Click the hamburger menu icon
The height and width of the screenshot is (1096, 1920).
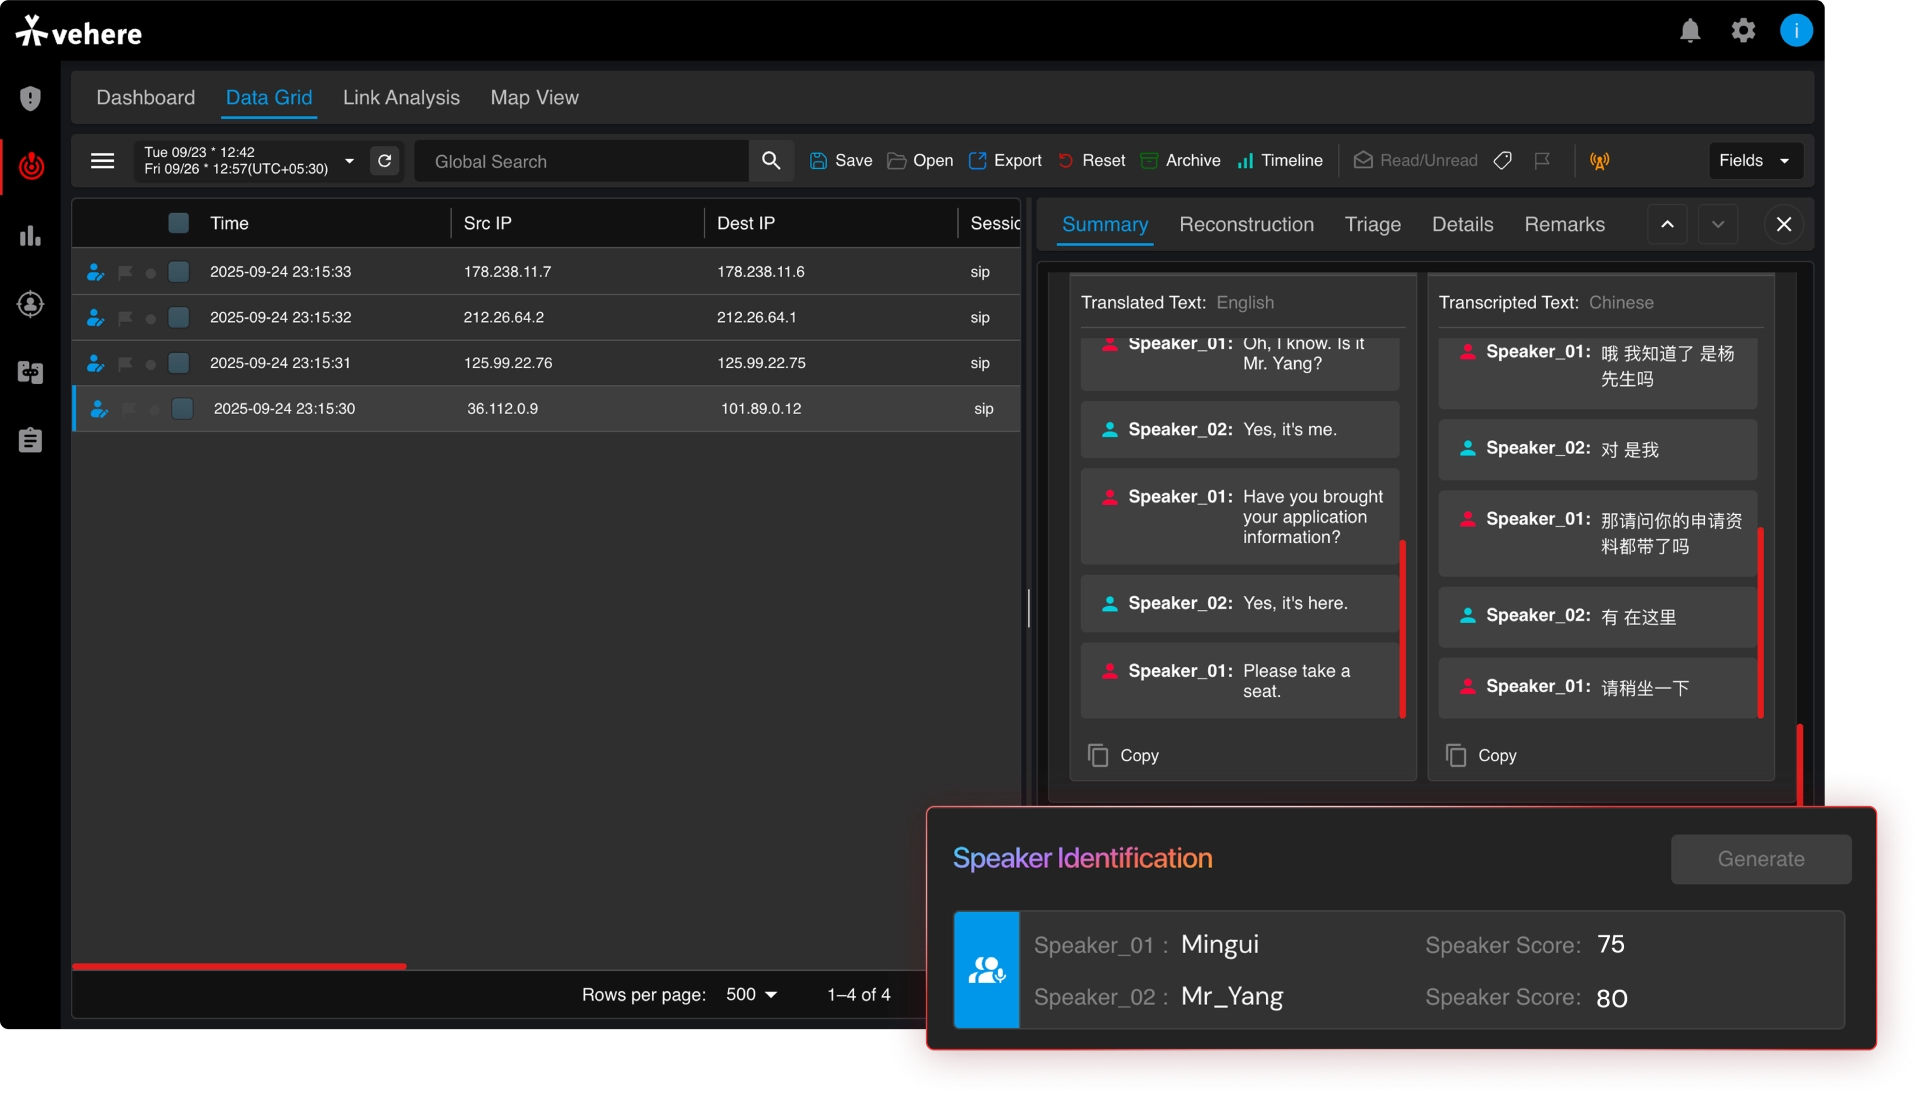point(102,161)
